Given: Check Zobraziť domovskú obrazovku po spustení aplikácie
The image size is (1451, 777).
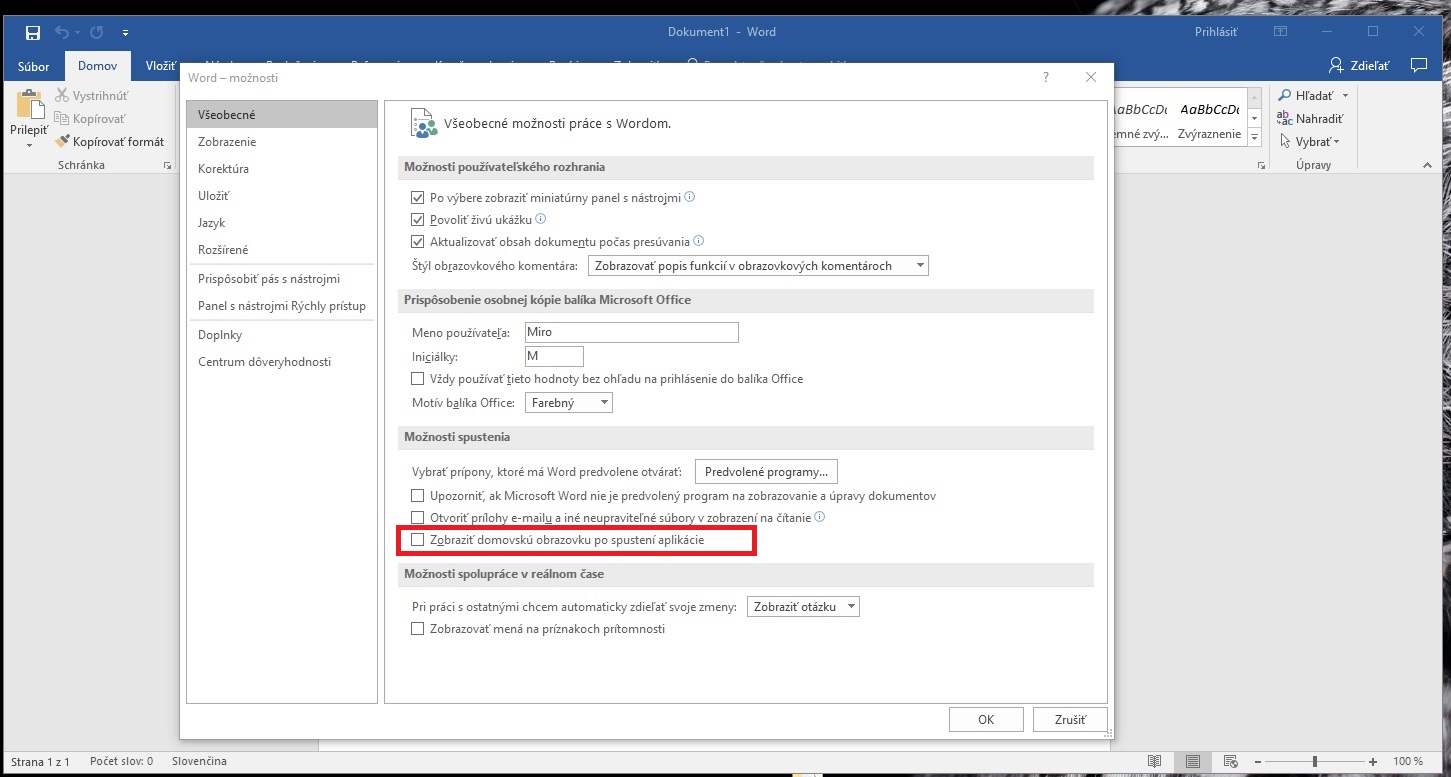Looking at the screenshot, I should 418,540.
